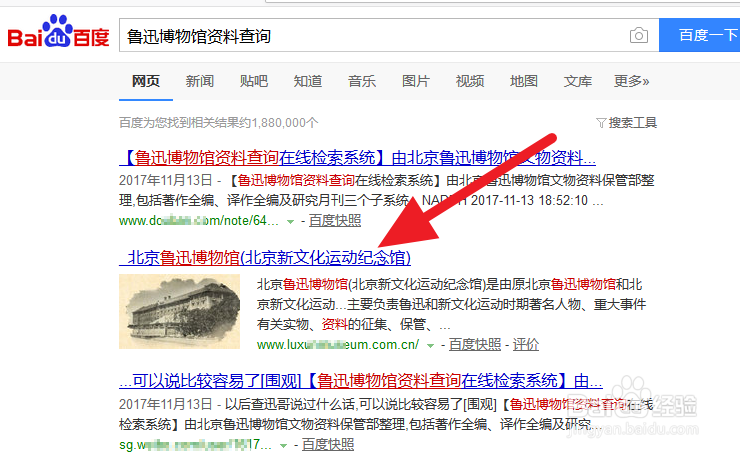The width and height of the screenshot is (740, 455).
Task: Expand the 更多» tab options
Action: coord(631,81)
